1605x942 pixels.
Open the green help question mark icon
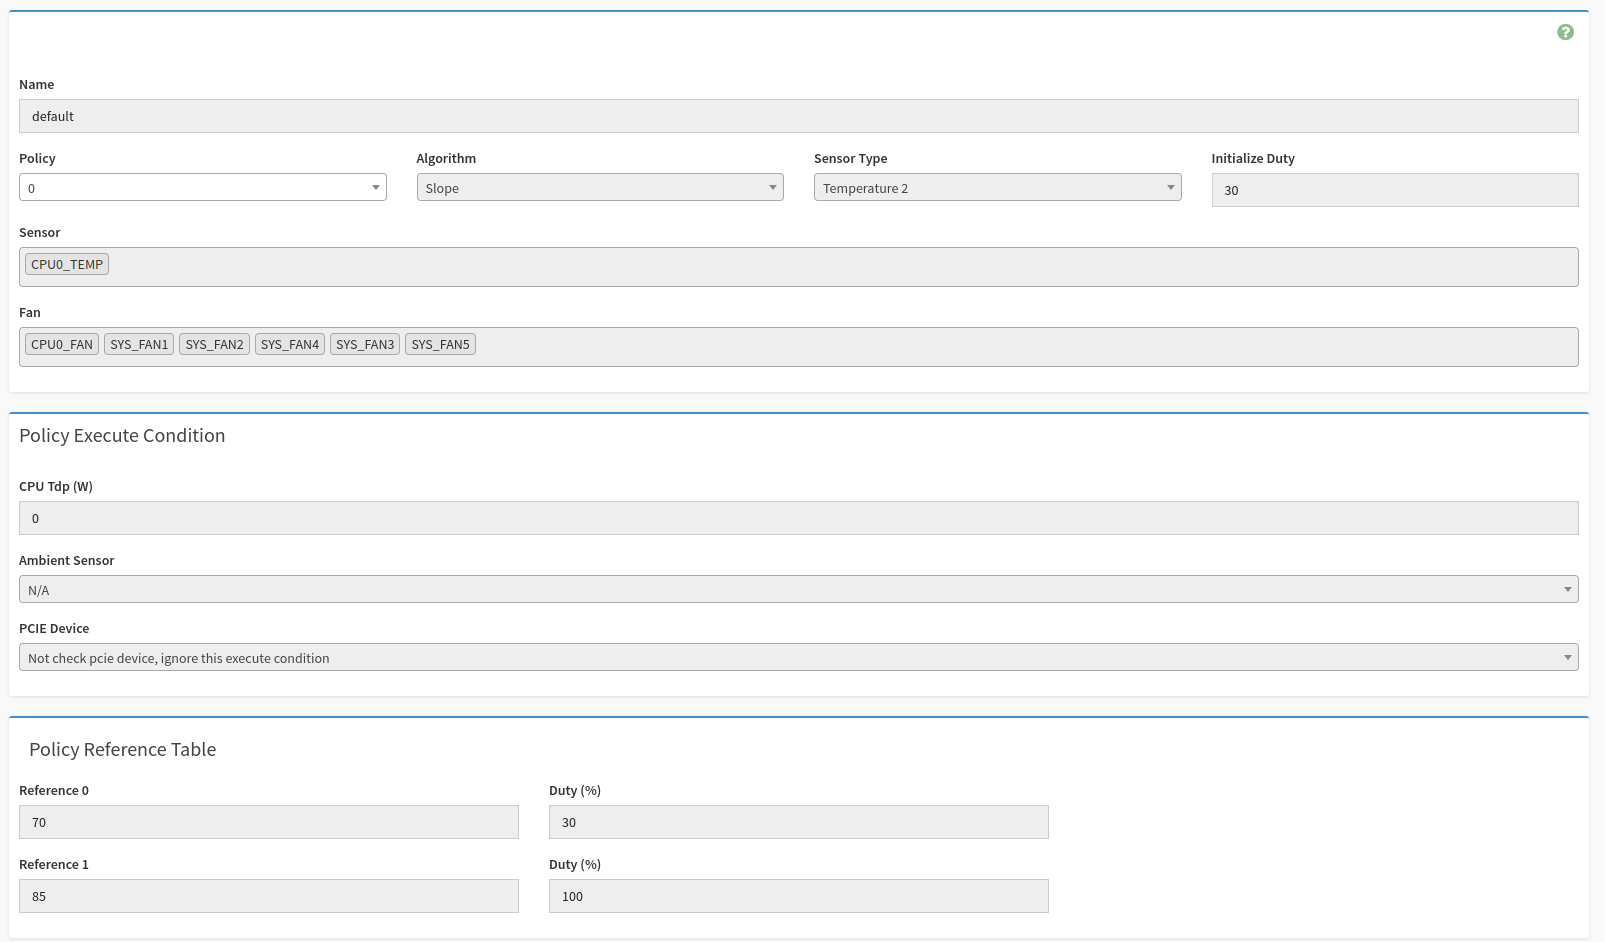(1565, 32)
